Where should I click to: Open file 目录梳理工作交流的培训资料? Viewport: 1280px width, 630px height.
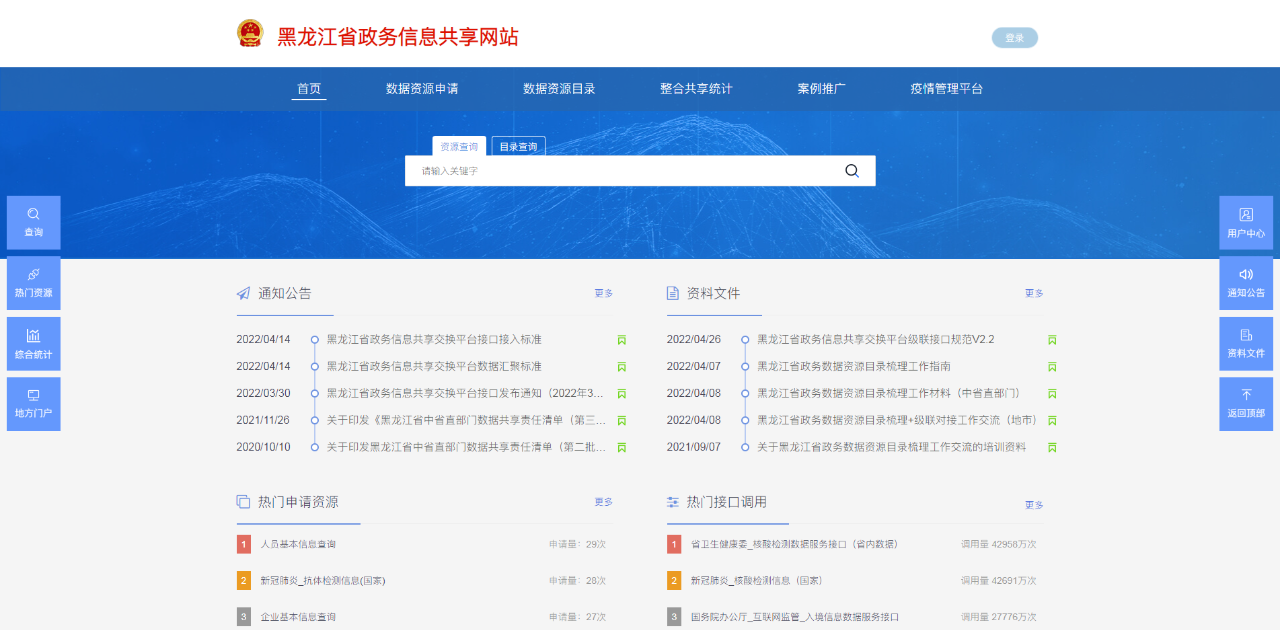(891, 448)
